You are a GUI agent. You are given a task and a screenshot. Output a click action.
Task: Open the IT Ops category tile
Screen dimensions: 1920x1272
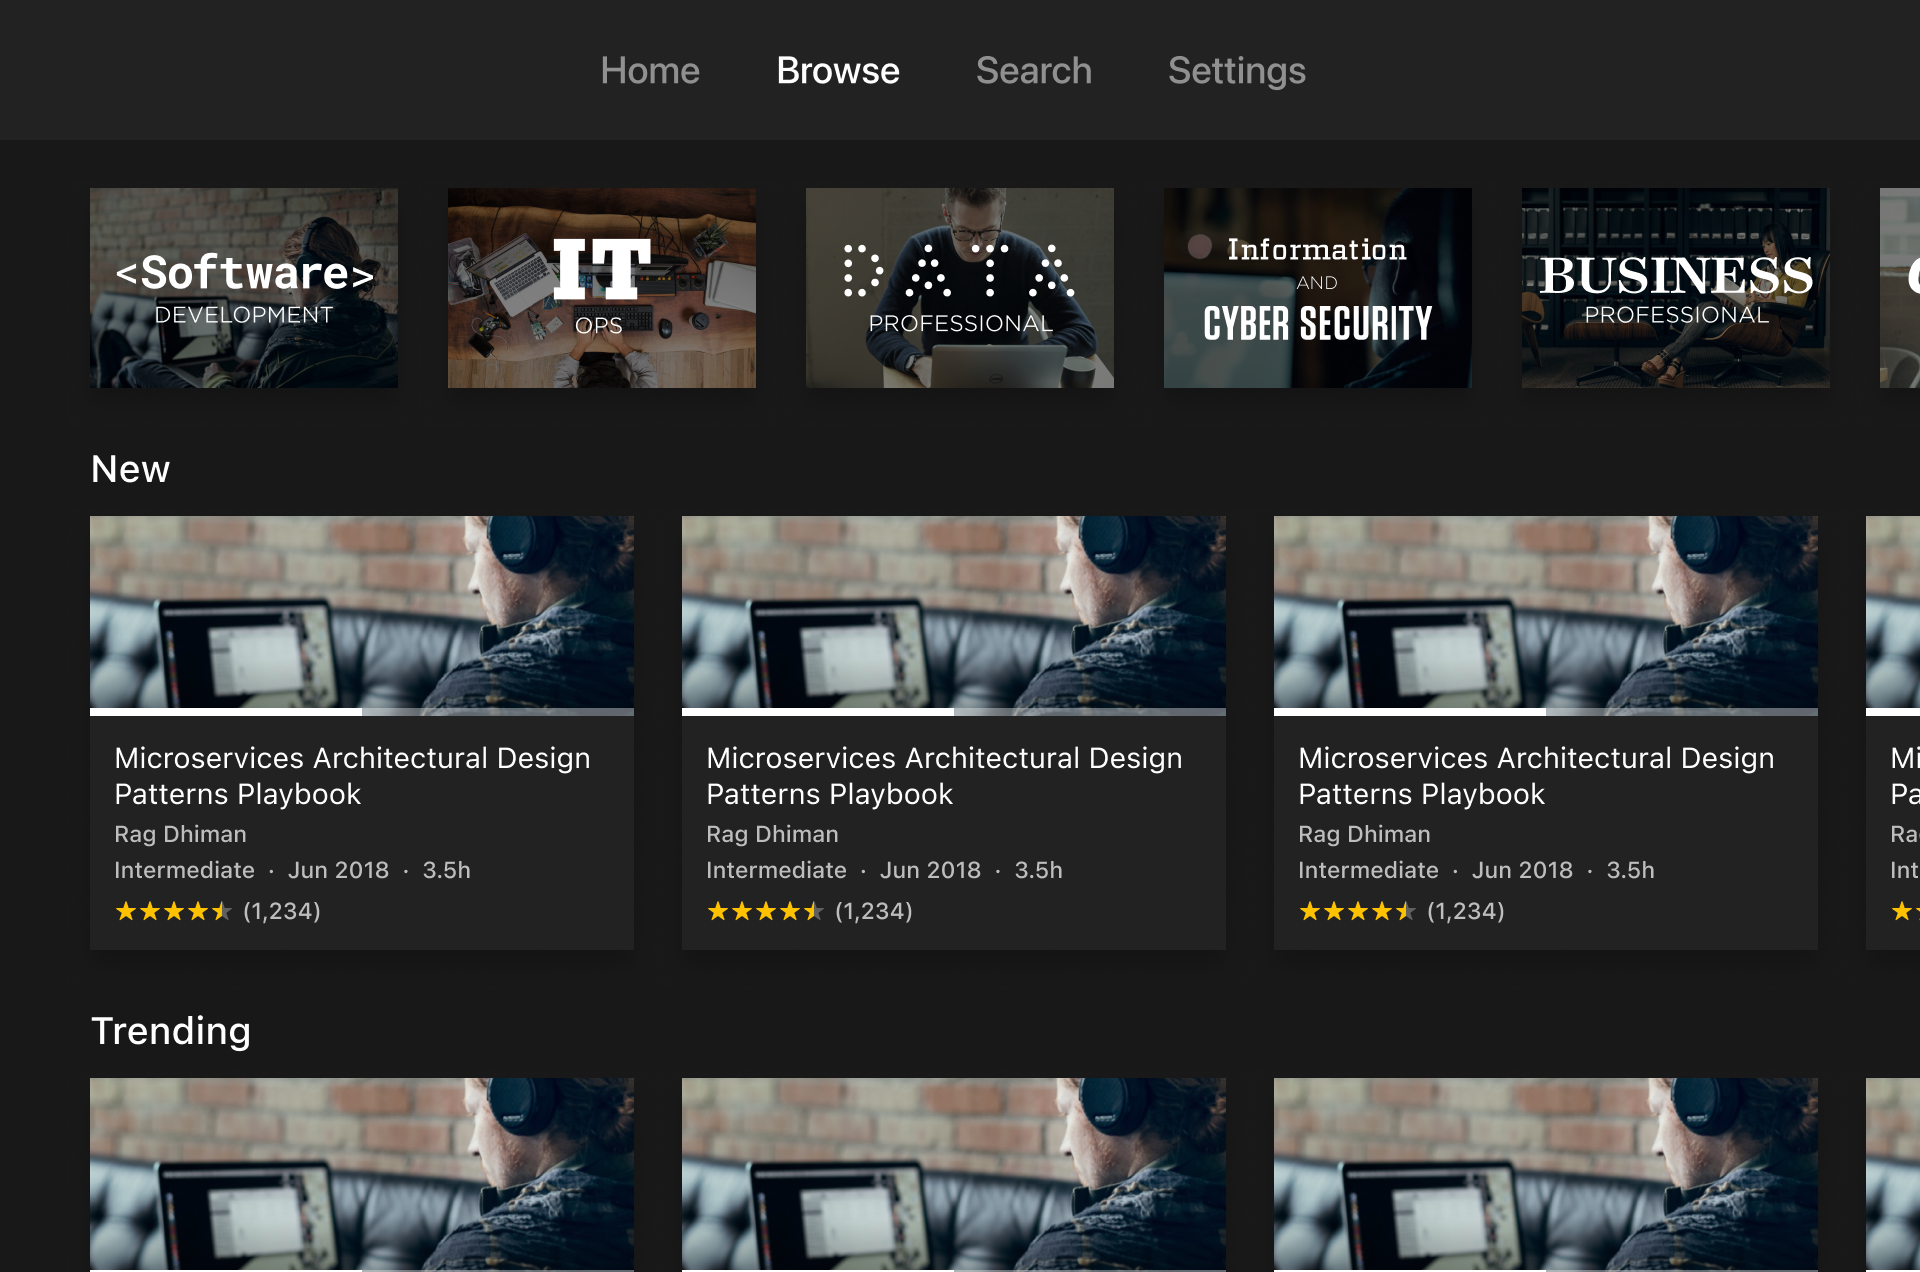[602, 288]
